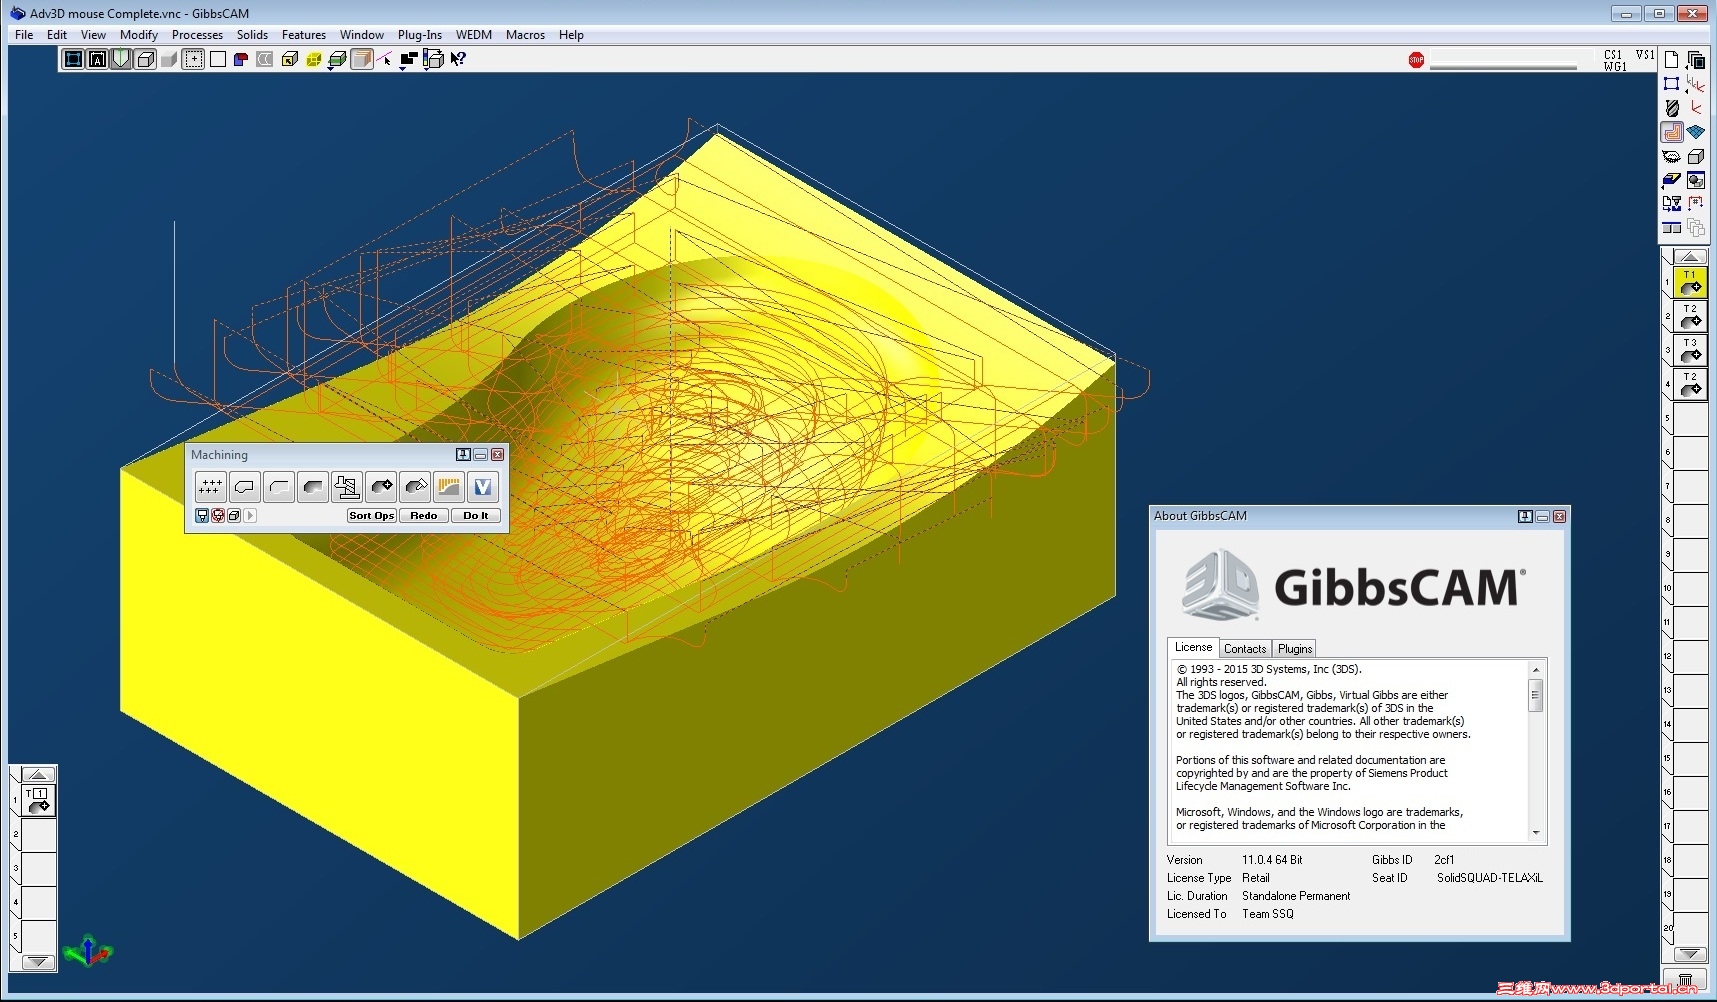Screen dimensions: 1717x1002
Task: Click the red stop sign icon
Action: 1416,60
